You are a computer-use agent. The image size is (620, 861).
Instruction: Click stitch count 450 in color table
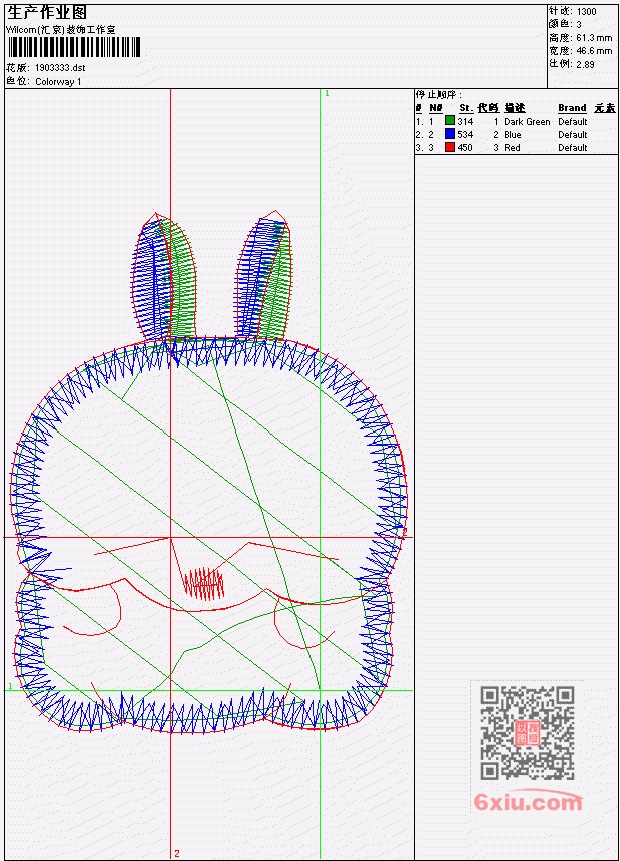[x=465, y=148]
